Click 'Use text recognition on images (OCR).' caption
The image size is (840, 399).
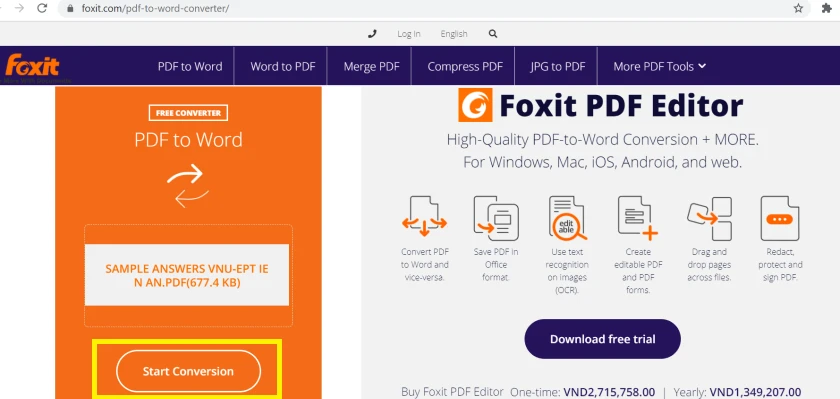click(x=567, y=271)
